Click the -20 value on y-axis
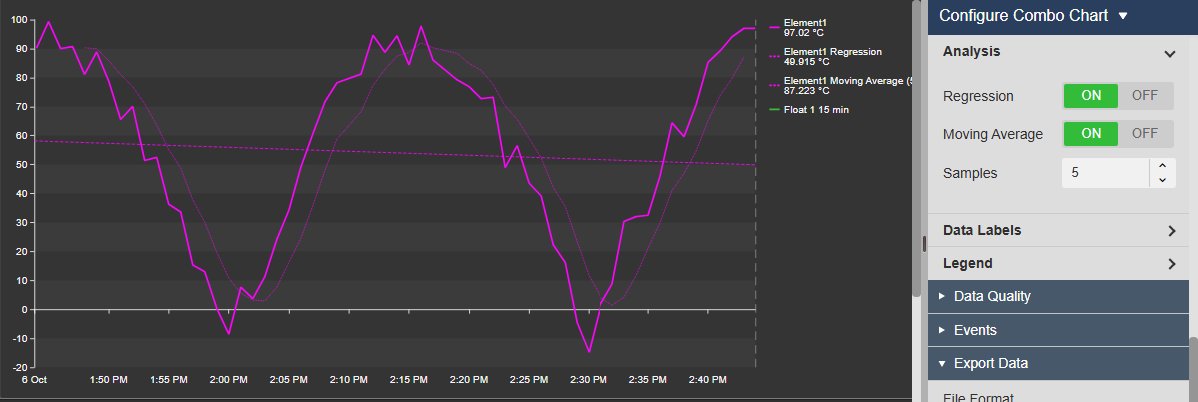This screenshot has height=402, width=1198. pos(20,367)
